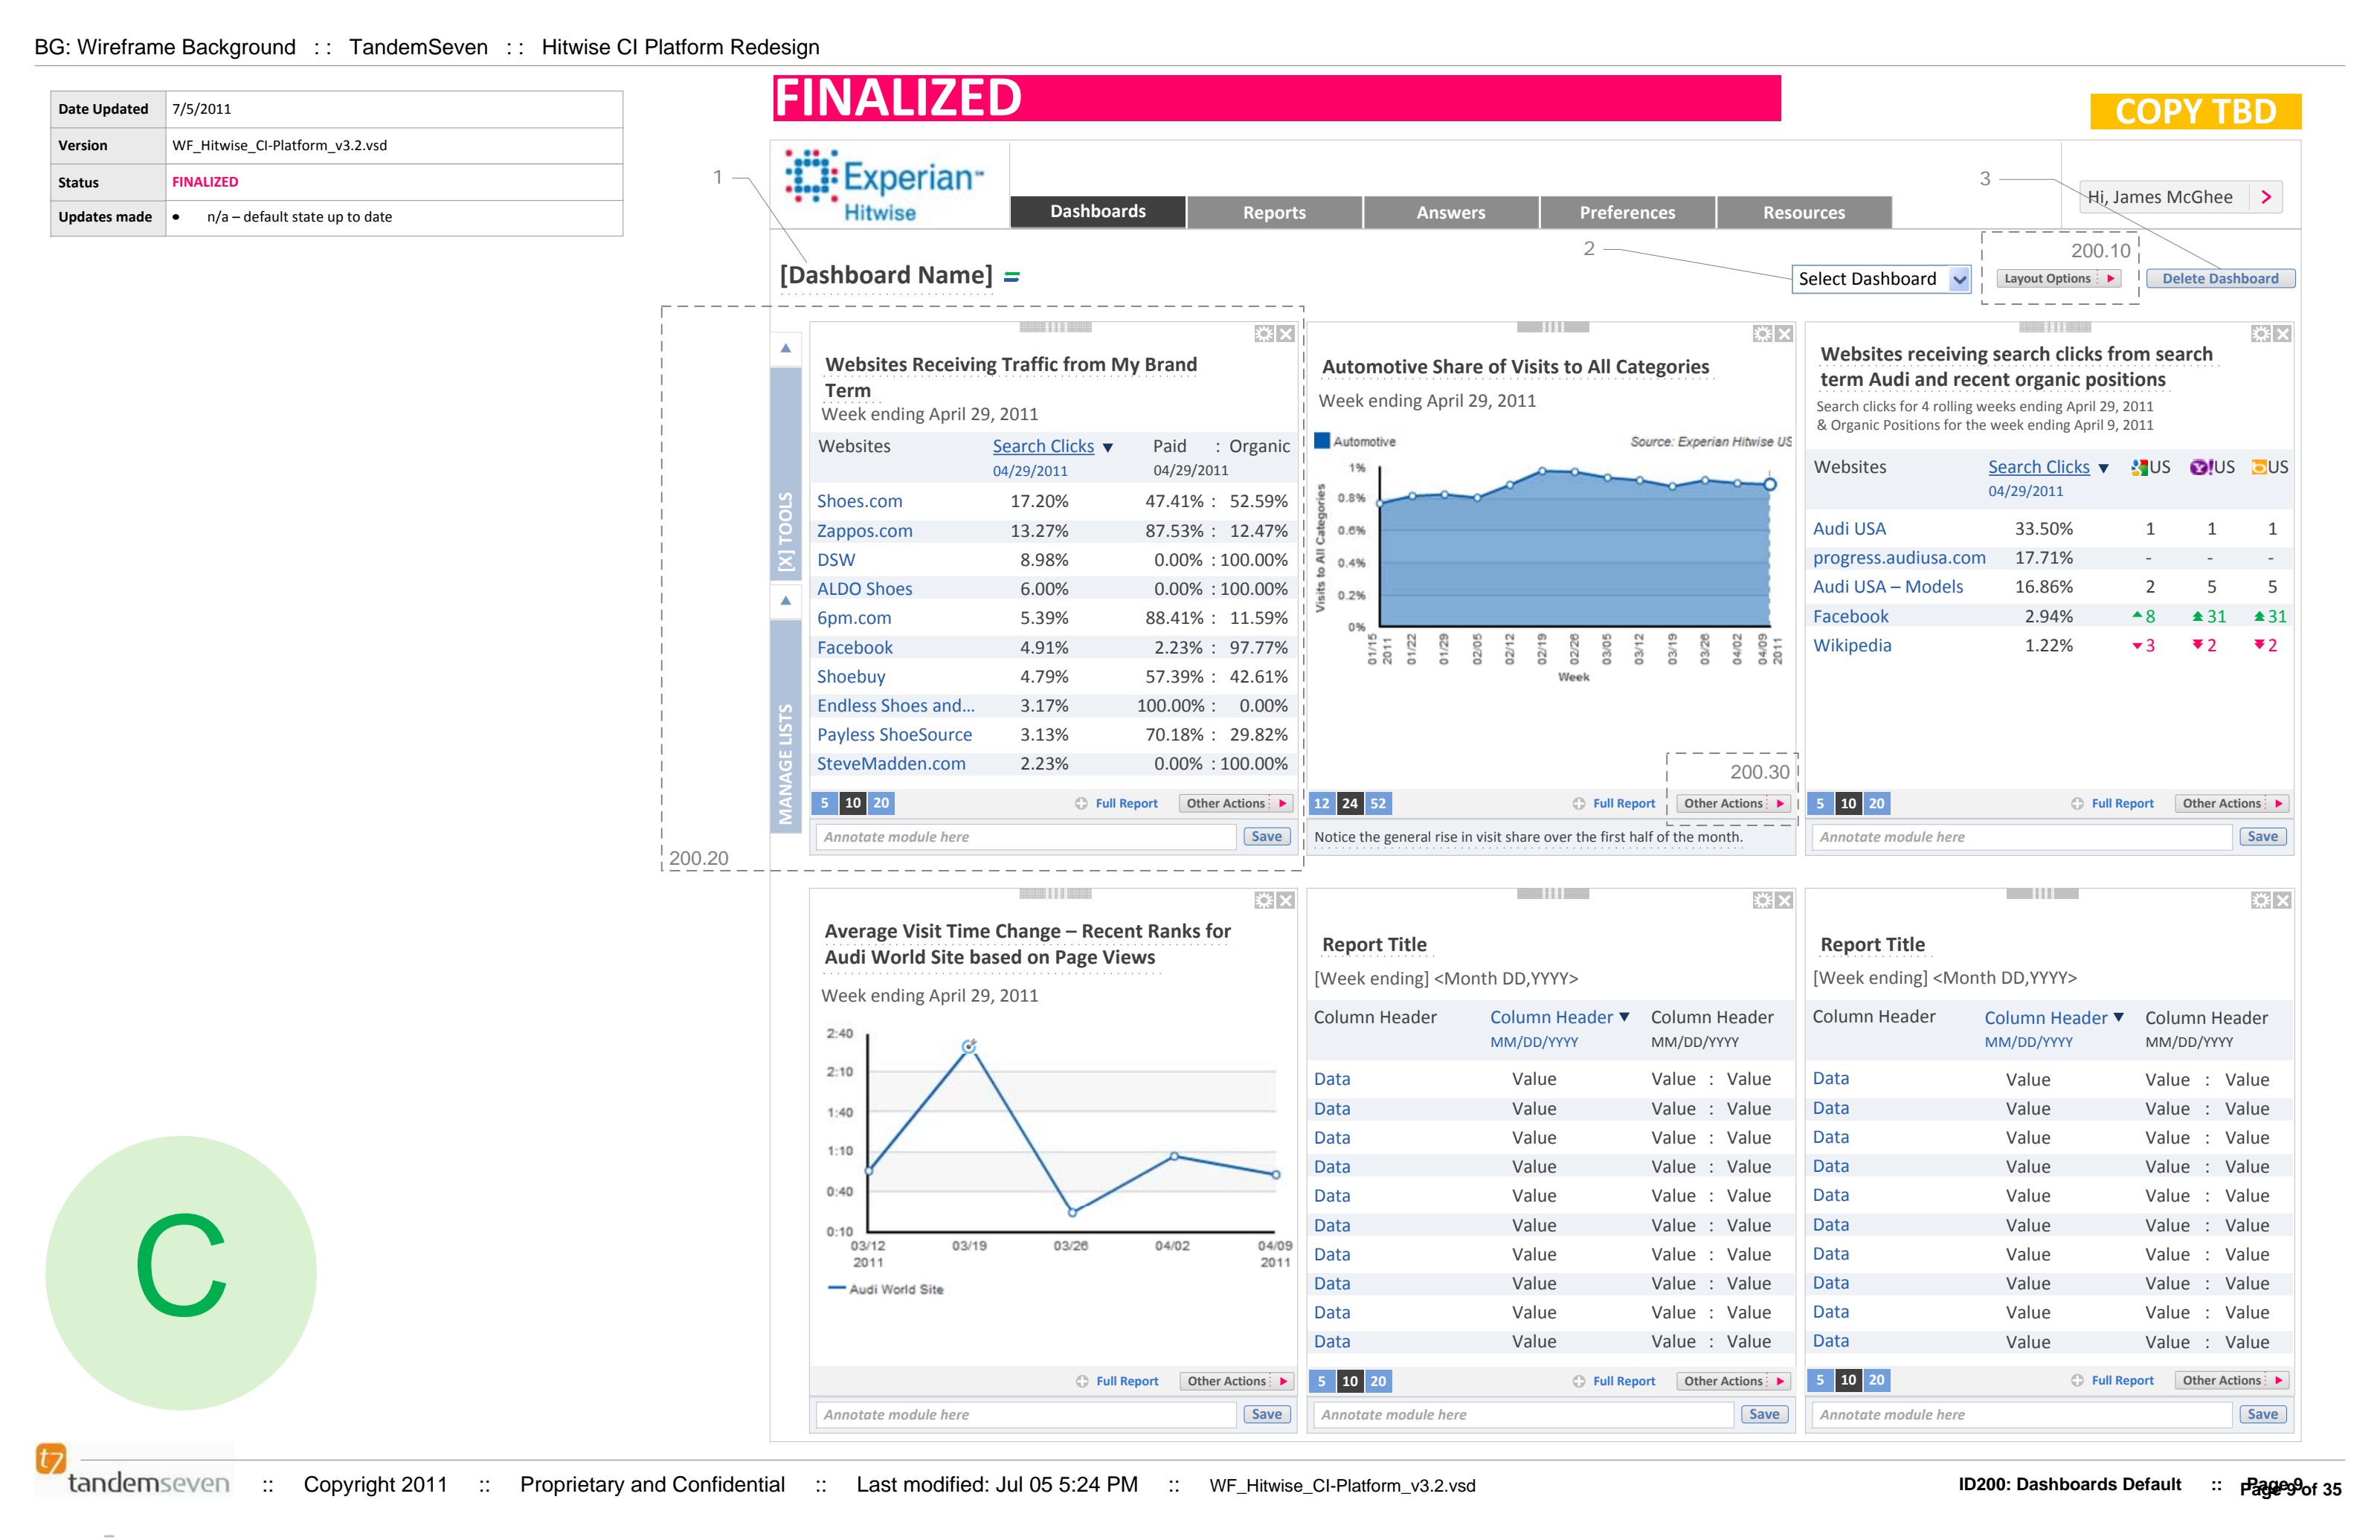Show 5 rows in Audi search clicks module
Image resolution: width=2380 pixels, height=1540 pixels.
[x=1821, y=804]
